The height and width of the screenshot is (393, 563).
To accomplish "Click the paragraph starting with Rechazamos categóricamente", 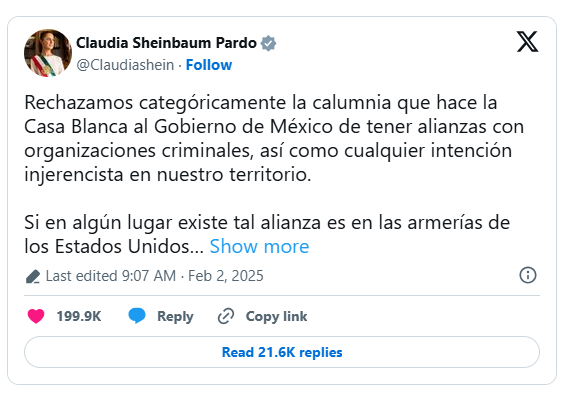I will click(274, 139).
